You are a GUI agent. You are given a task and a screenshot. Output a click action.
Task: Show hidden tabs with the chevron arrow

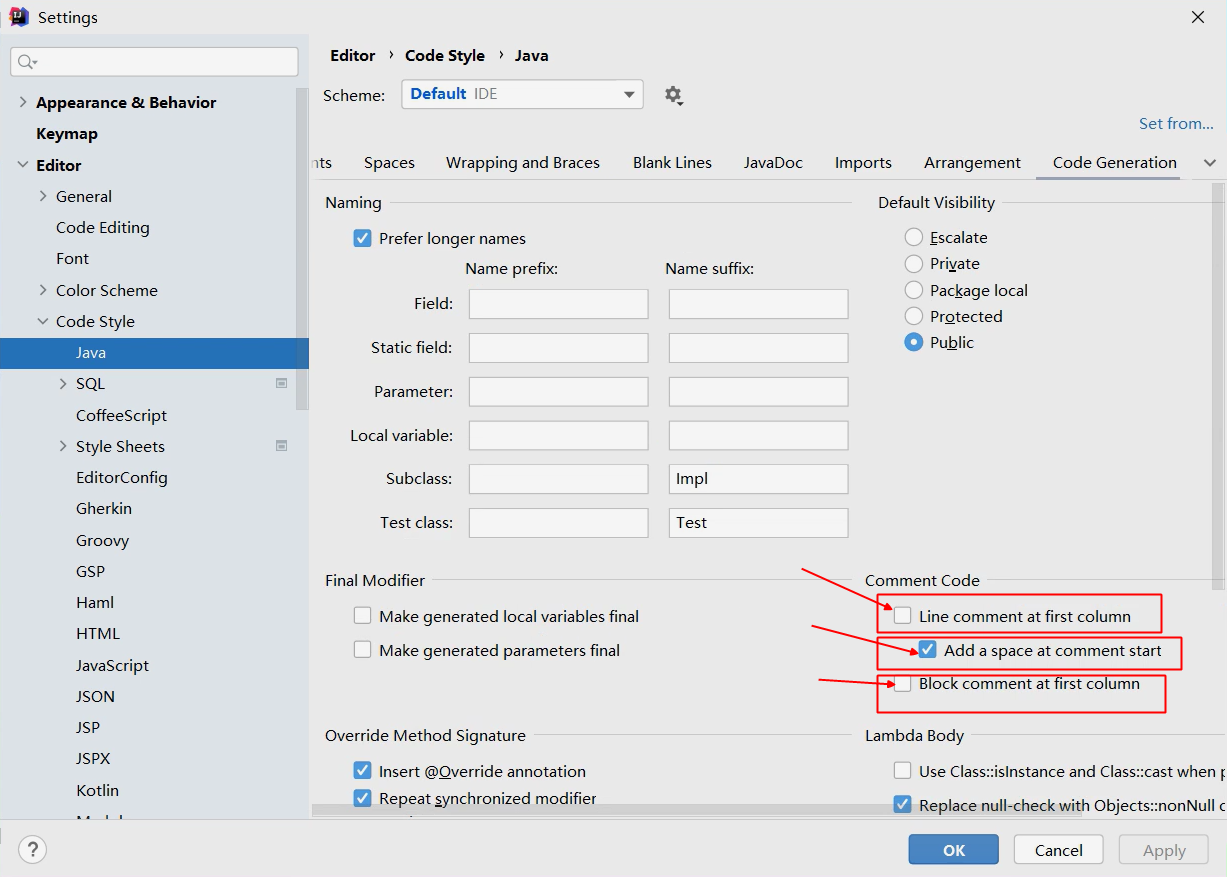1209,163
